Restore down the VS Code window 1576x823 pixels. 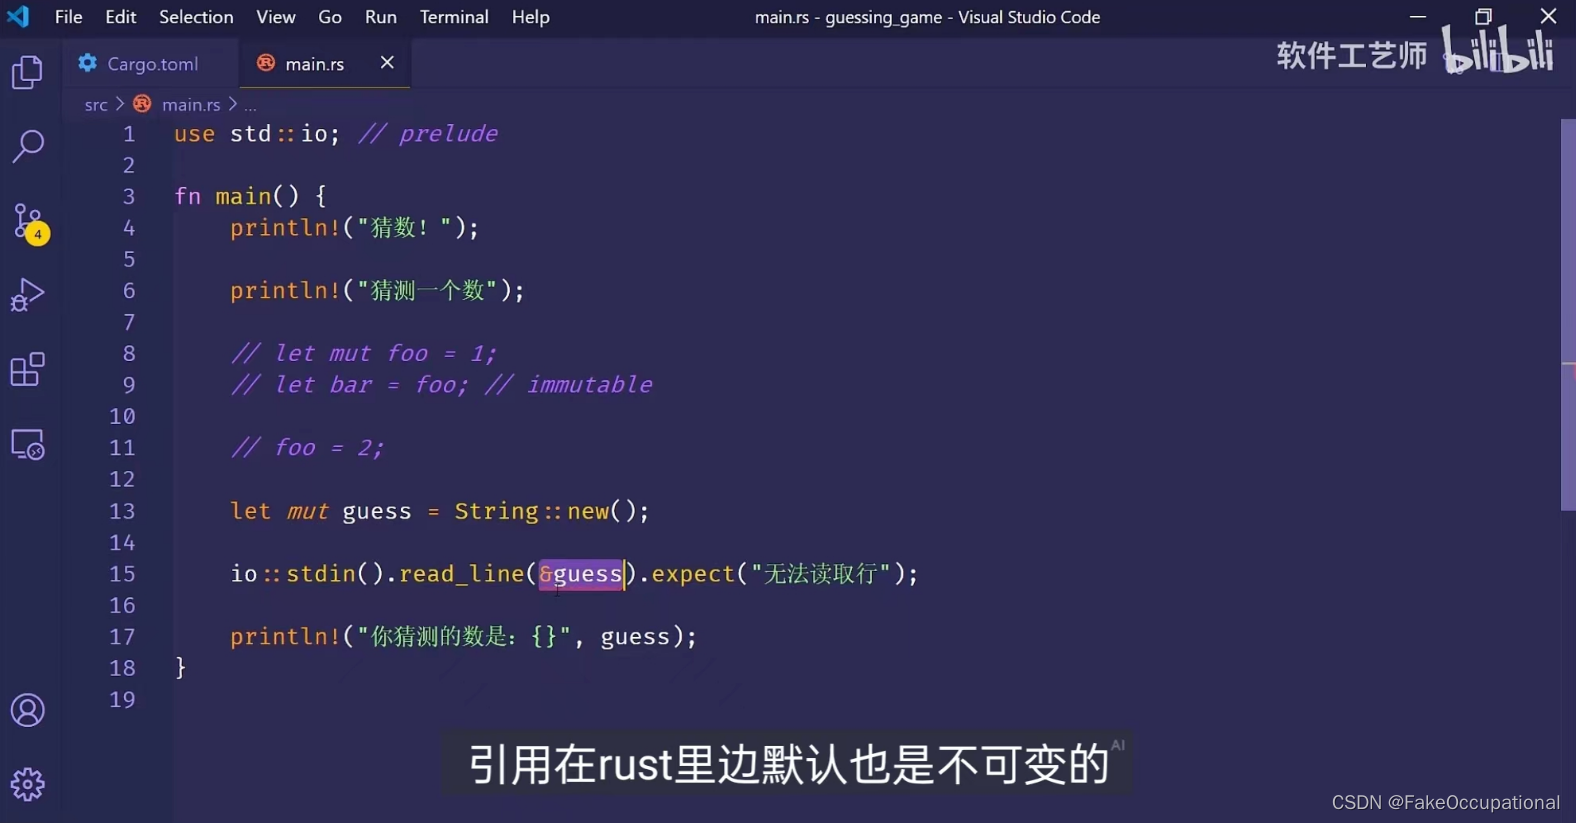[x=1483, y=16]
